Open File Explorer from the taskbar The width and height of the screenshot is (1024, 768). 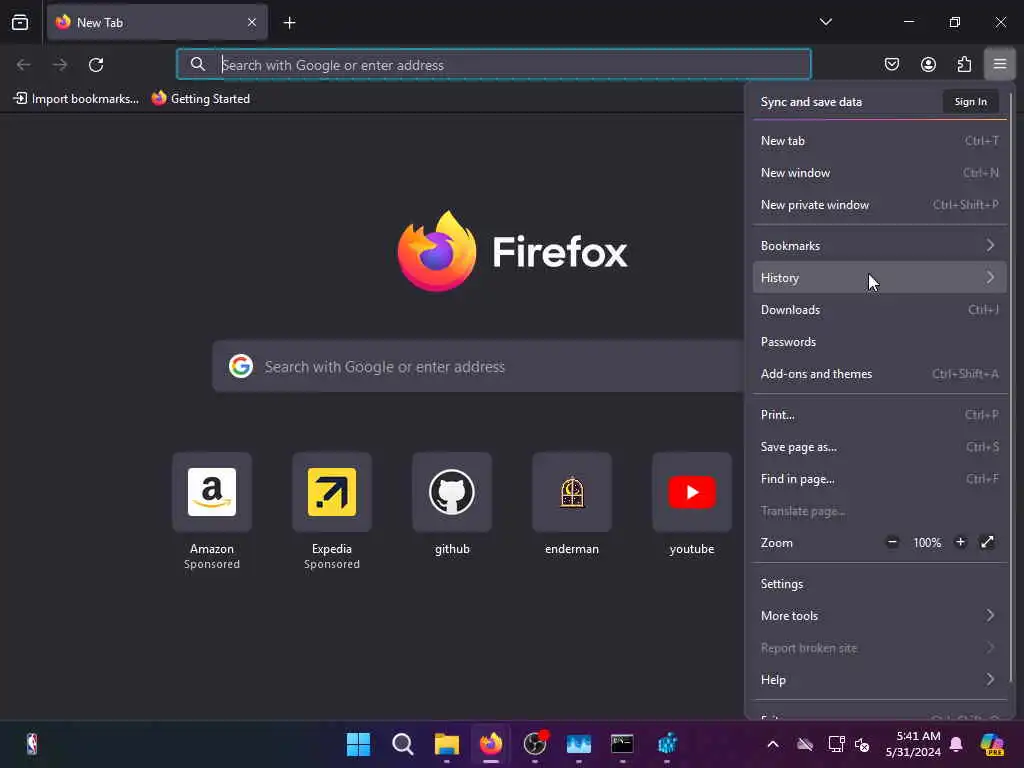coord(447,744)
